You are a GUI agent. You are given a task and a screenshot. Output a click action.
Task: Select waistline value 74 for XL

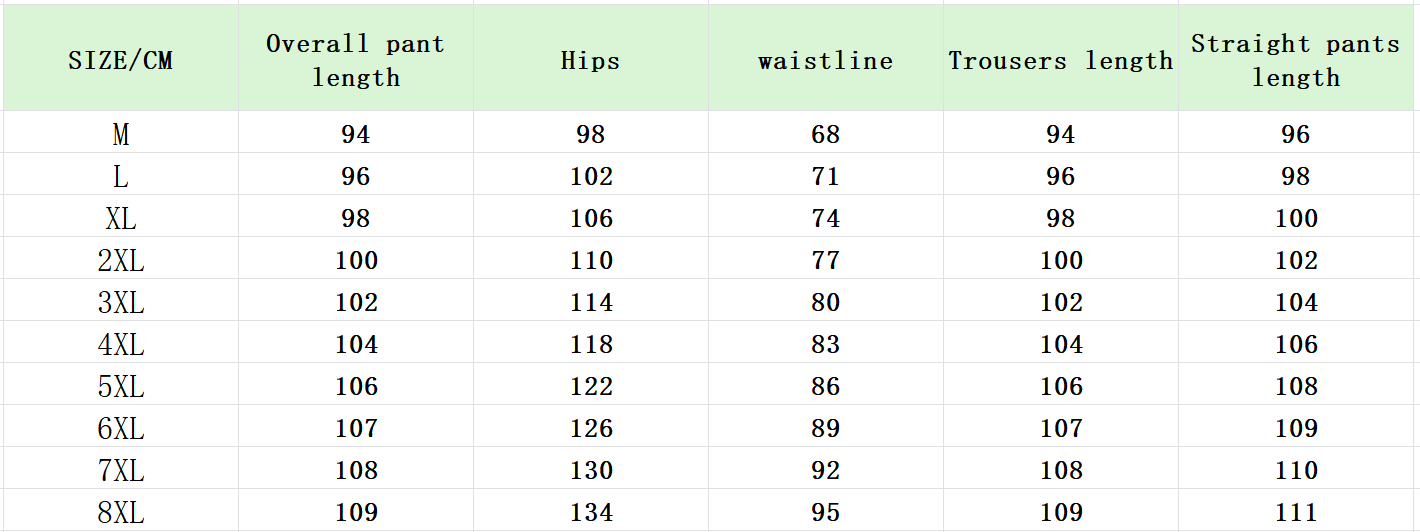pos(825,219)
